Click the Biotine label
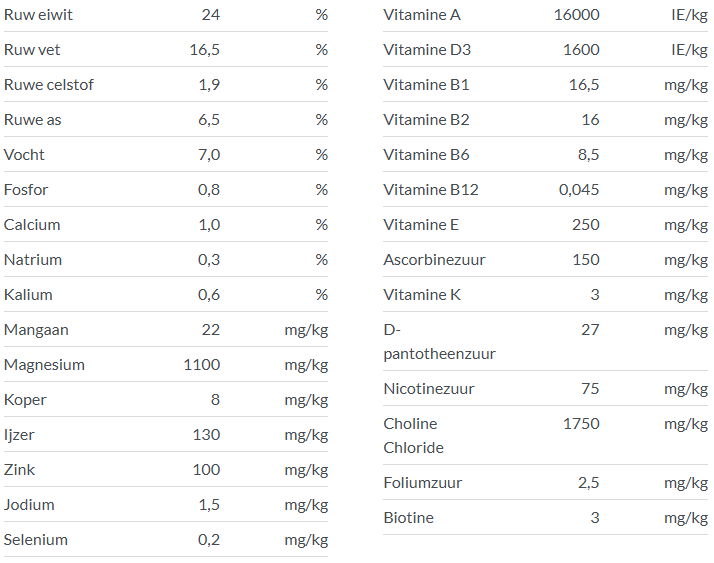Image resolution: width=714 pixels, height=563 pixels. click(408, 518)
